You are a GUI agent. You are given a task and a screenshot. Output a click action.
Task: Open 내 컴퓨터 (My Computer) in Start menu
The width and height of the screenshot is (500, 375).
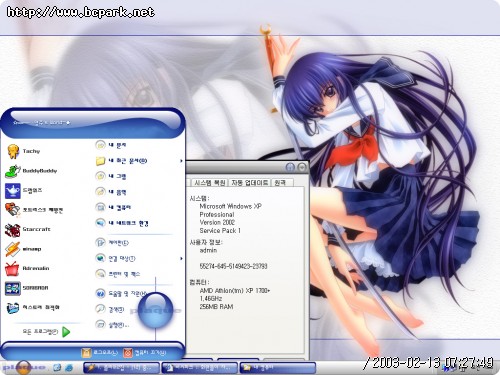pyautogui.click(x=113, y=207)
